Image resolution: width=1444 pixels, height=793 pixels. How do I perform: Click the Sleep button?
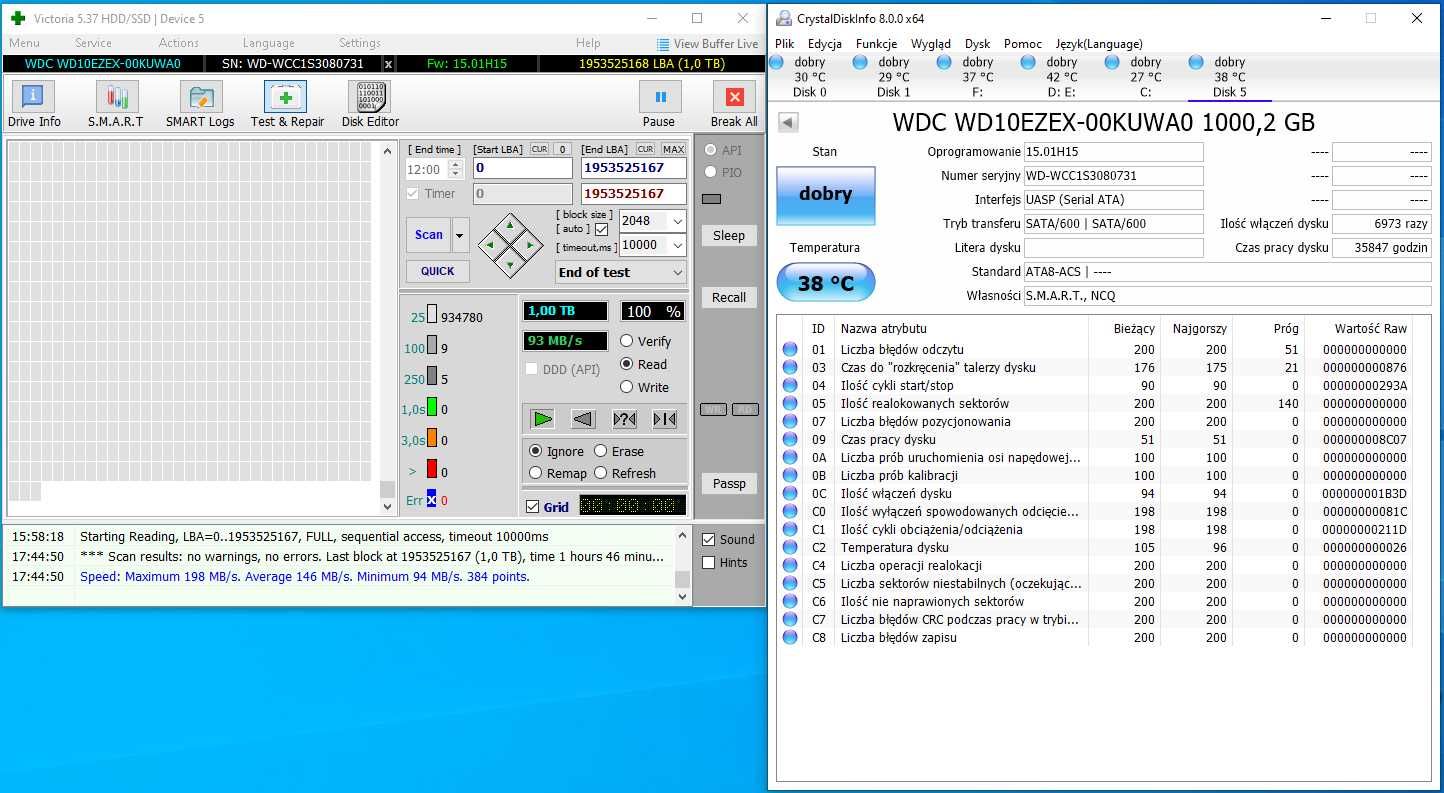click(728, 236)
